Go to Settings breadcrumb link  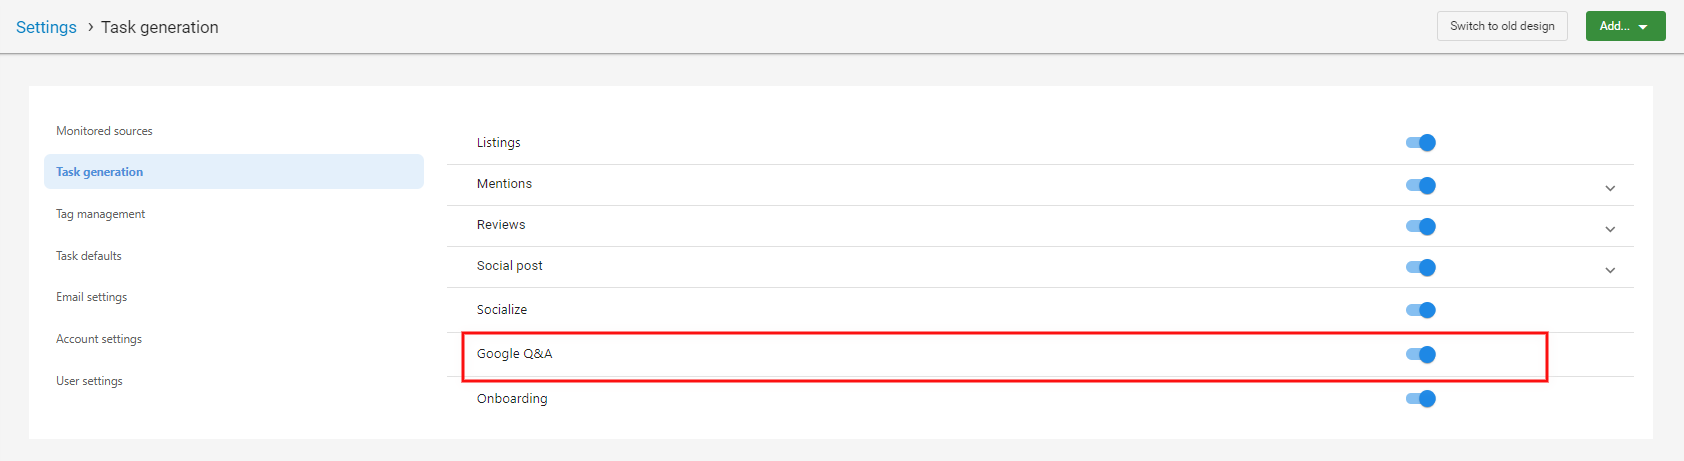(x=46, y=27)
